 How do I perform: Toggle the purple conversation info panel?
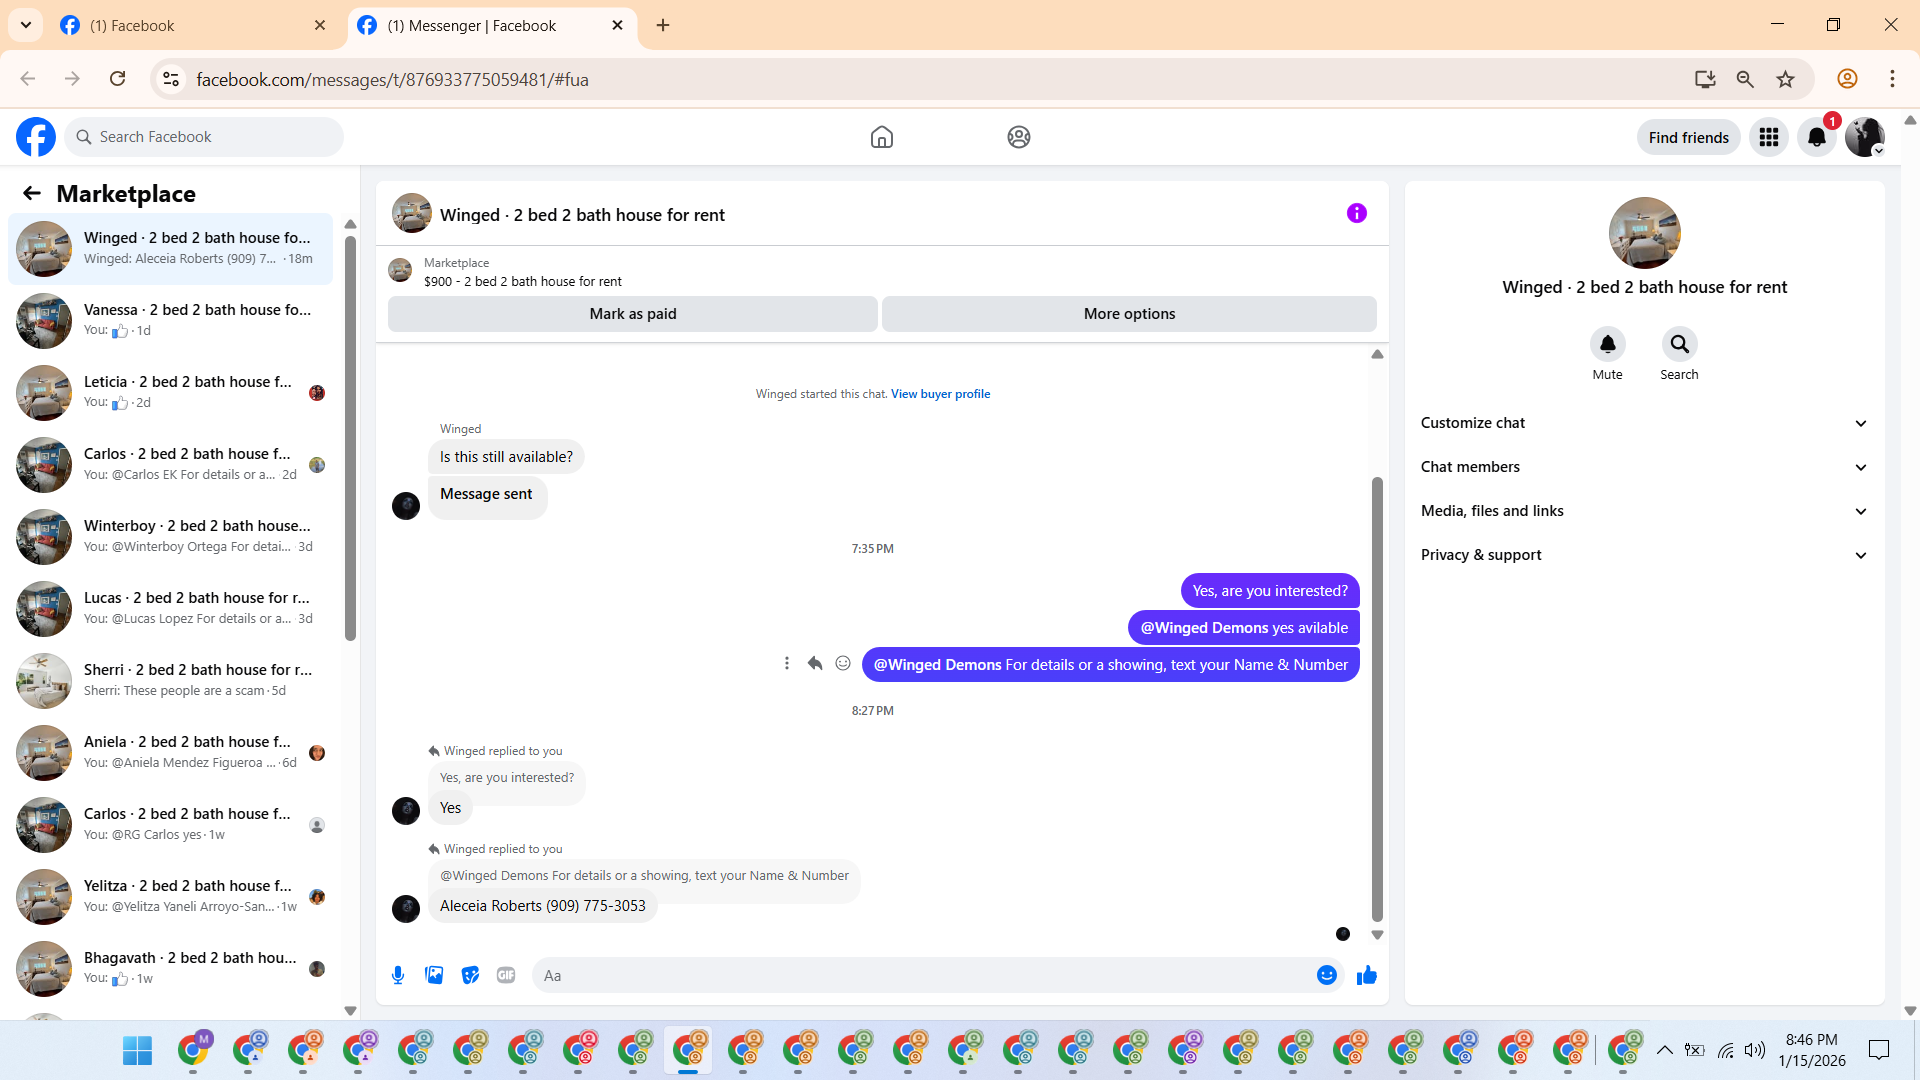1356,213
